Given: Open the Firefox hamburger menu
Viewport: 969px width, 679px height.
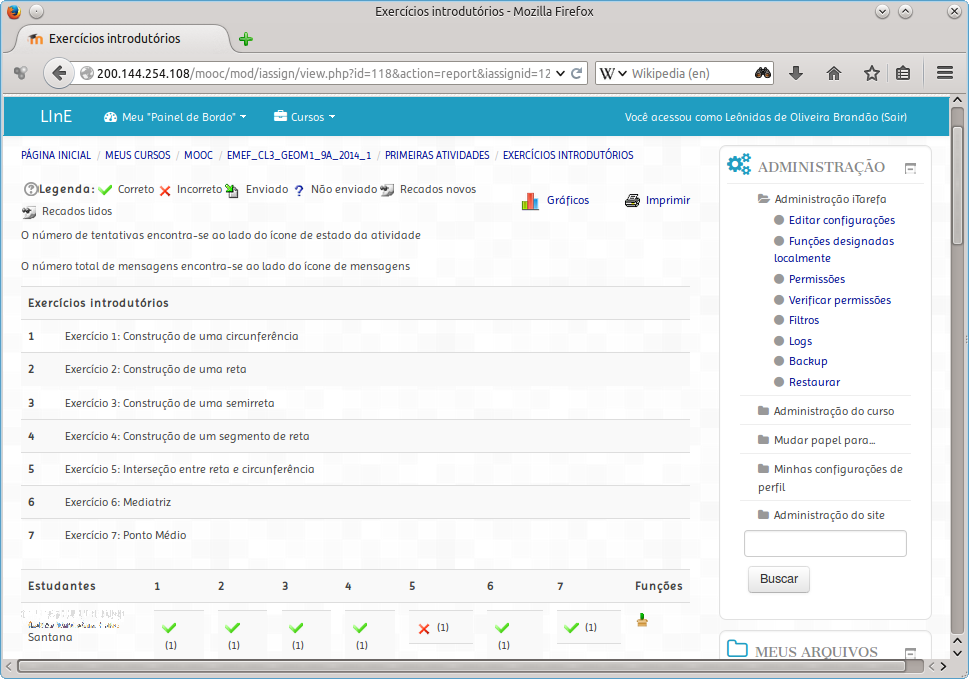Looking at the screenshot, I should [x=945, y=73].
